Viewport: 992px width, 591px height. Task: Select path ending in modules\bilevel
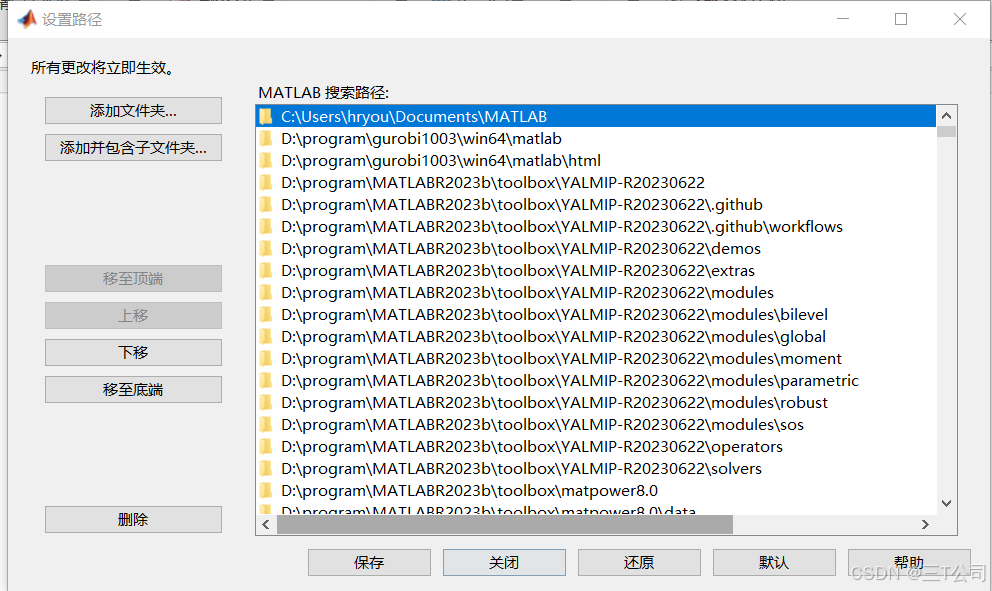click(x=596, y=314)
